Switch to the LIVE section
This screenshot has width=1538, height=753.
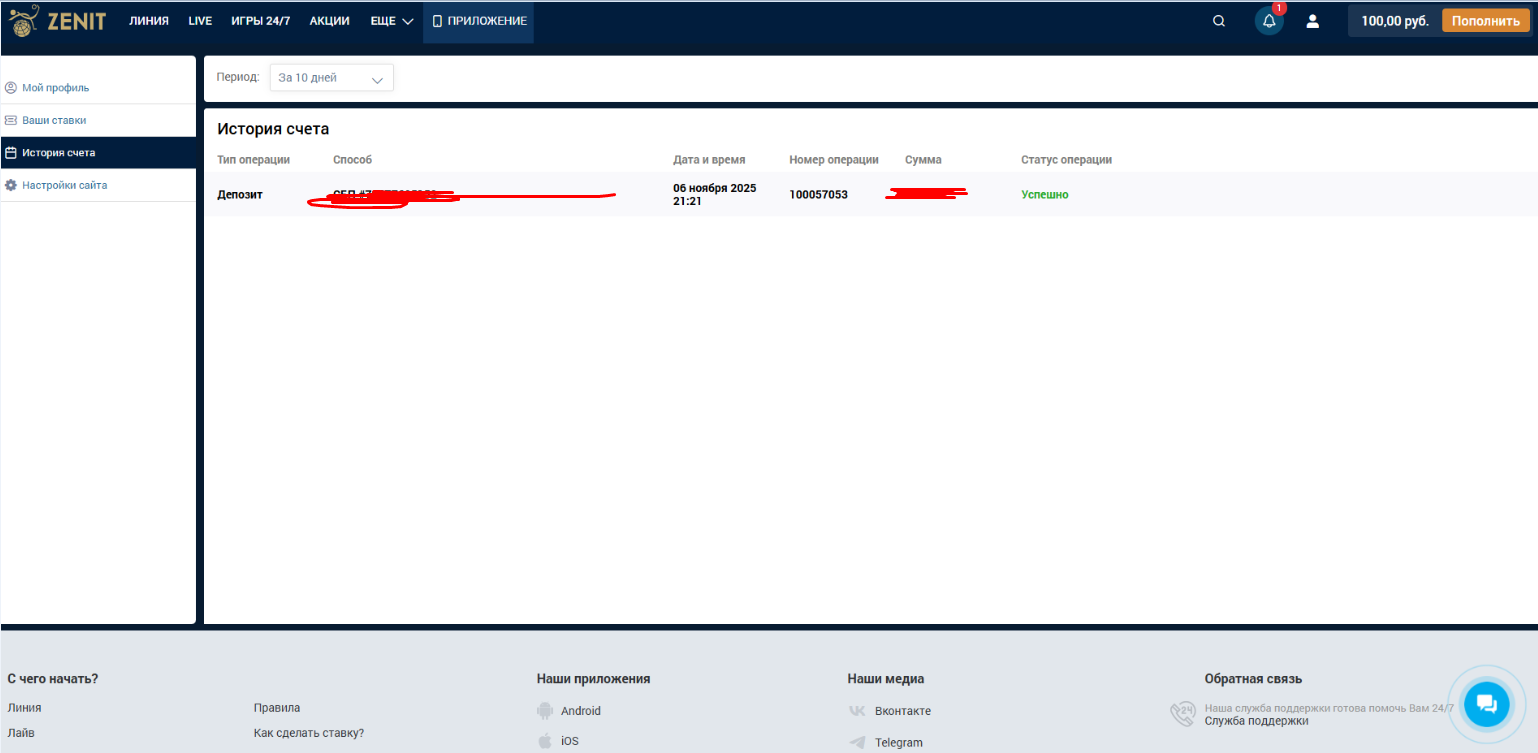[200, 21]
